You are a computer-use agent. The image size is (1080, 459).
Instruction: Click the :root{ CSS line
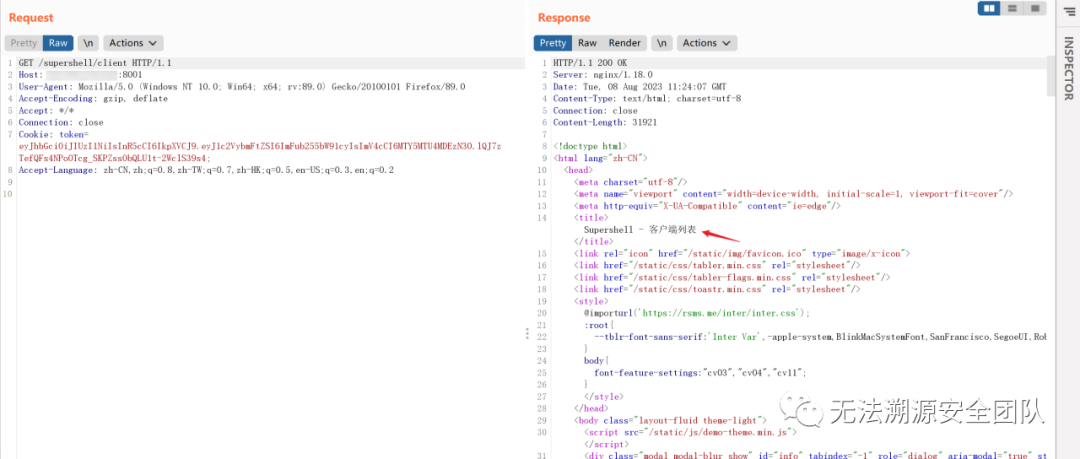599,325
